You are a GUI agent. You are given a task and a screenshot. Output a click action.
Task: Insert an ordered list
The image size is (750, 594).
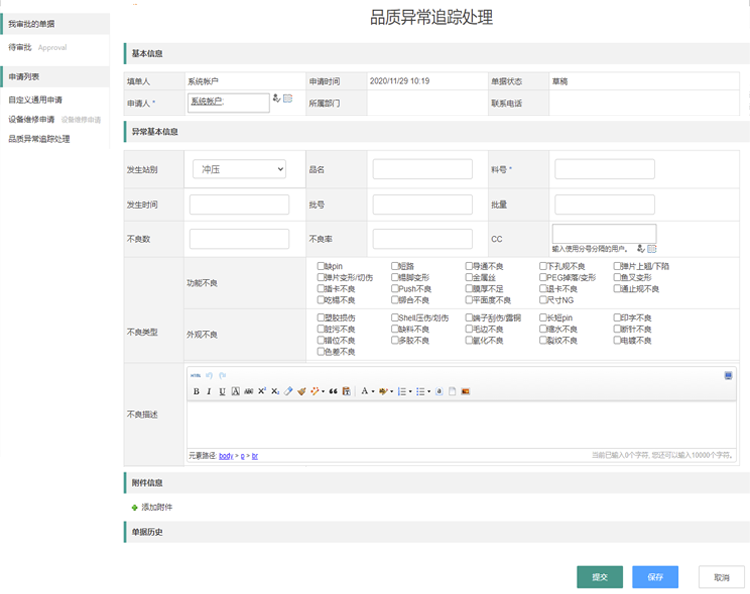[402, 391]
